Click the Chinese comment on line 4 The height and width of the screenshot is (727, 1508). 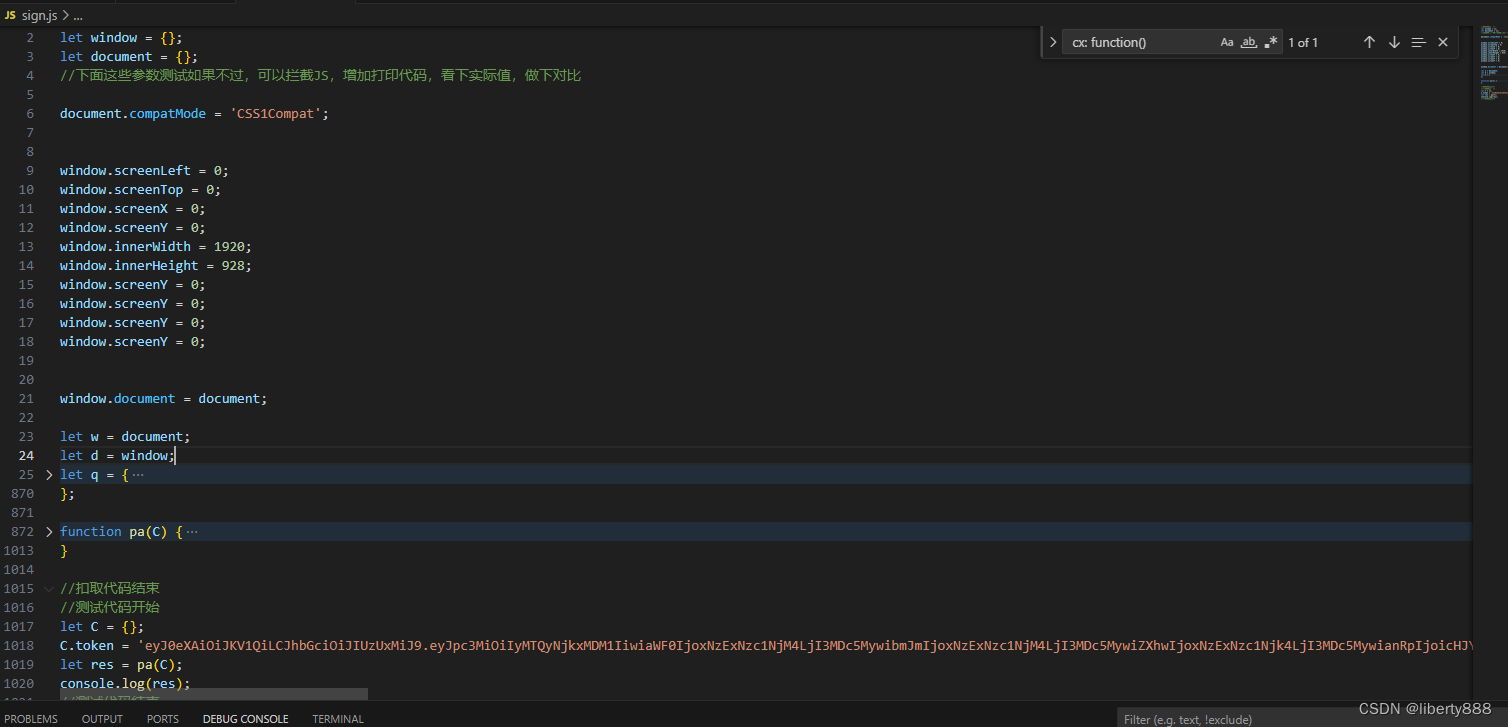click(x=320, y=76)
